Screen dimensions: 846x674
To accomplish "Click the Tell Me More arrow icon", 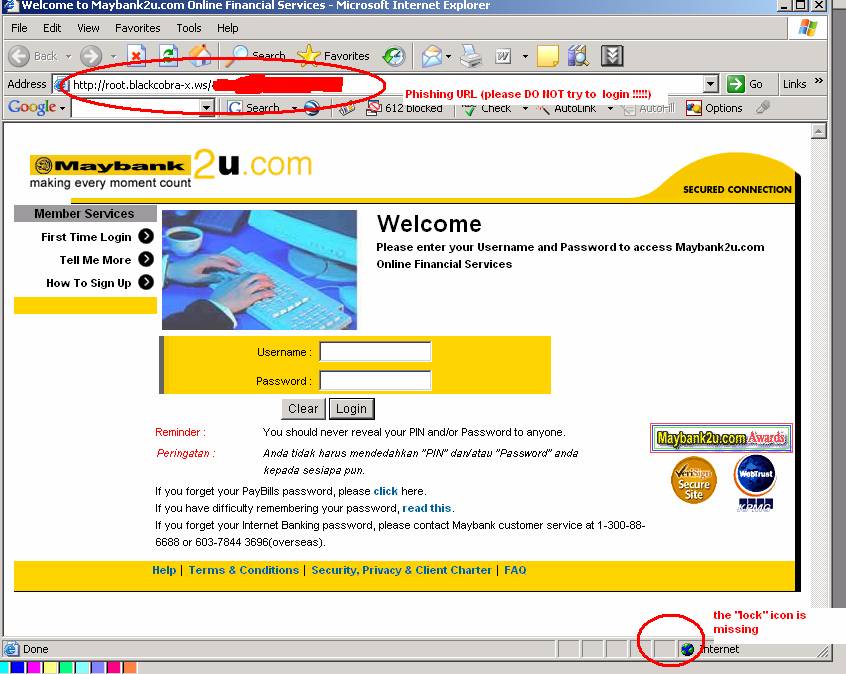I will tap(146, 259).
